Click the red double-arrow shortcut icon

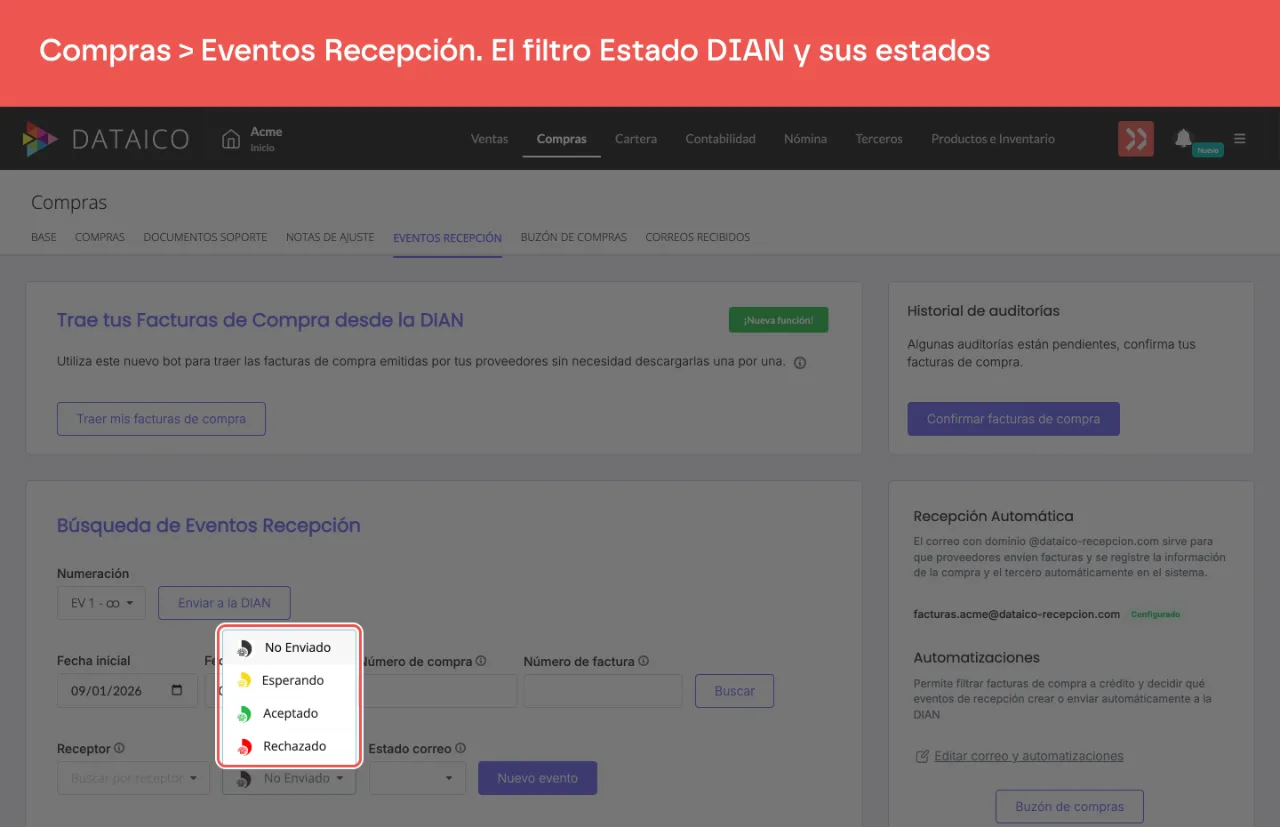coord(1135,139)
